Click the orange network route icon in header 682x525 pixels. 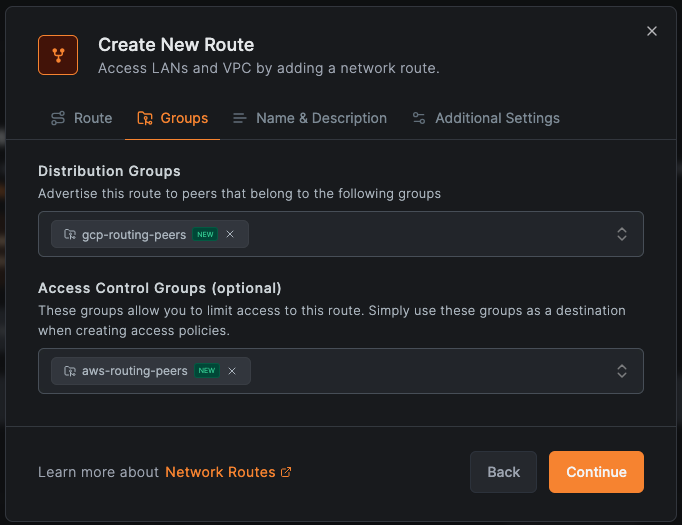tap(58, 55)
